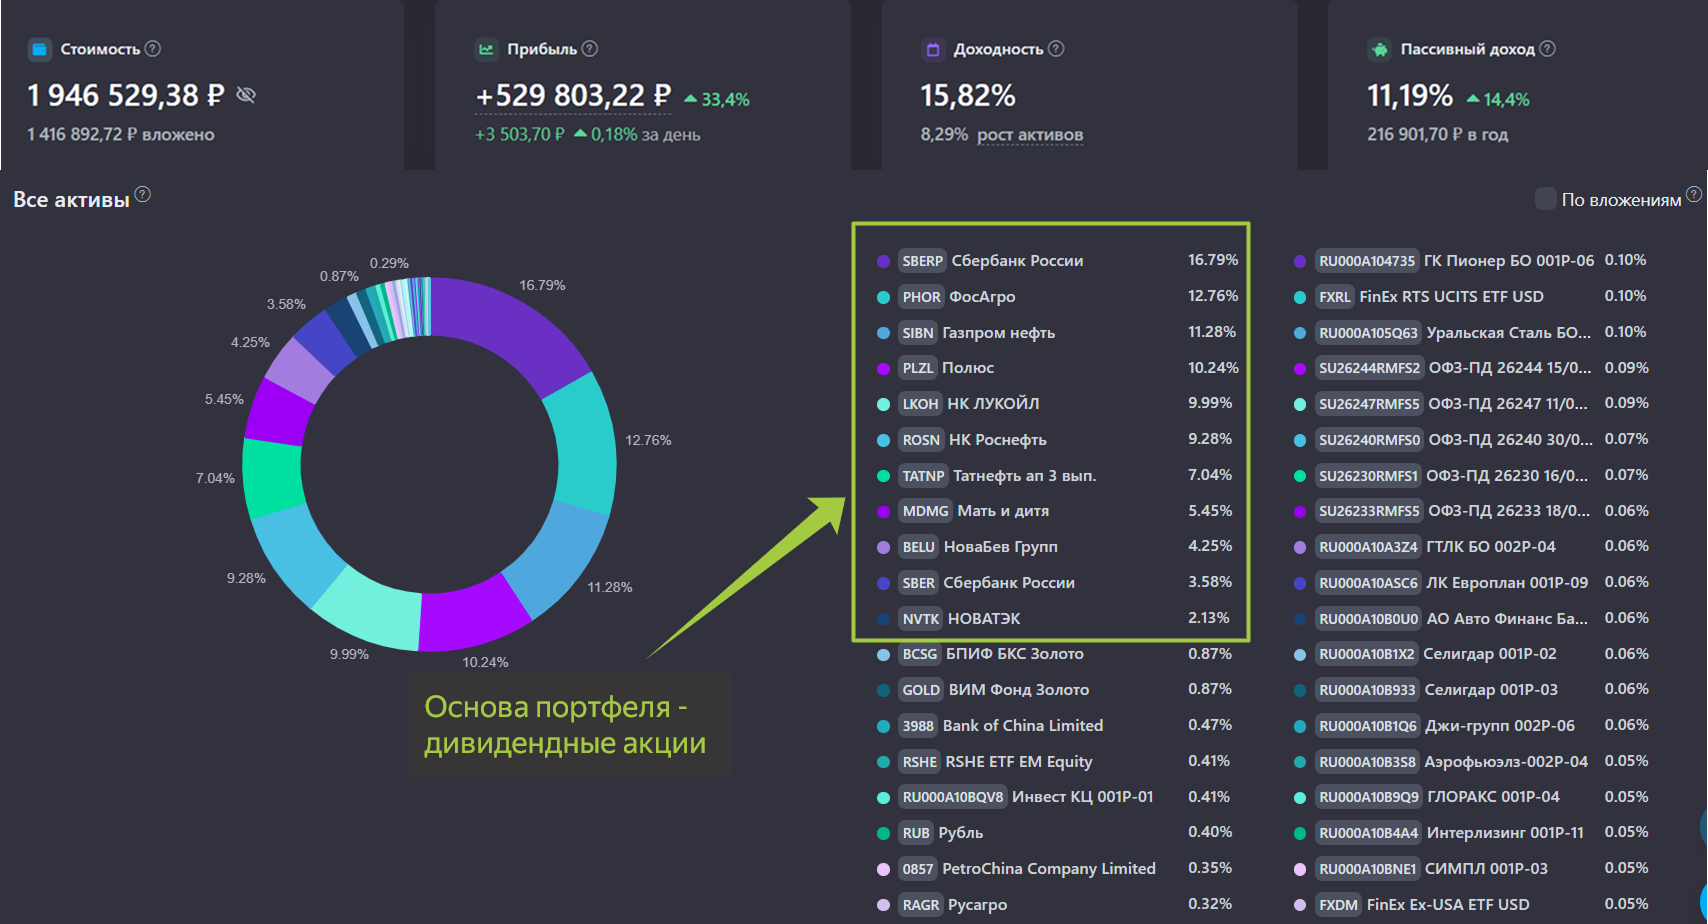Open RU000A10B9Q9 ГЛОРАКС 001Р-04 row
The width and height of the screenshot is (1708, 924).
pyautogui.click(x=1471, y=797)
